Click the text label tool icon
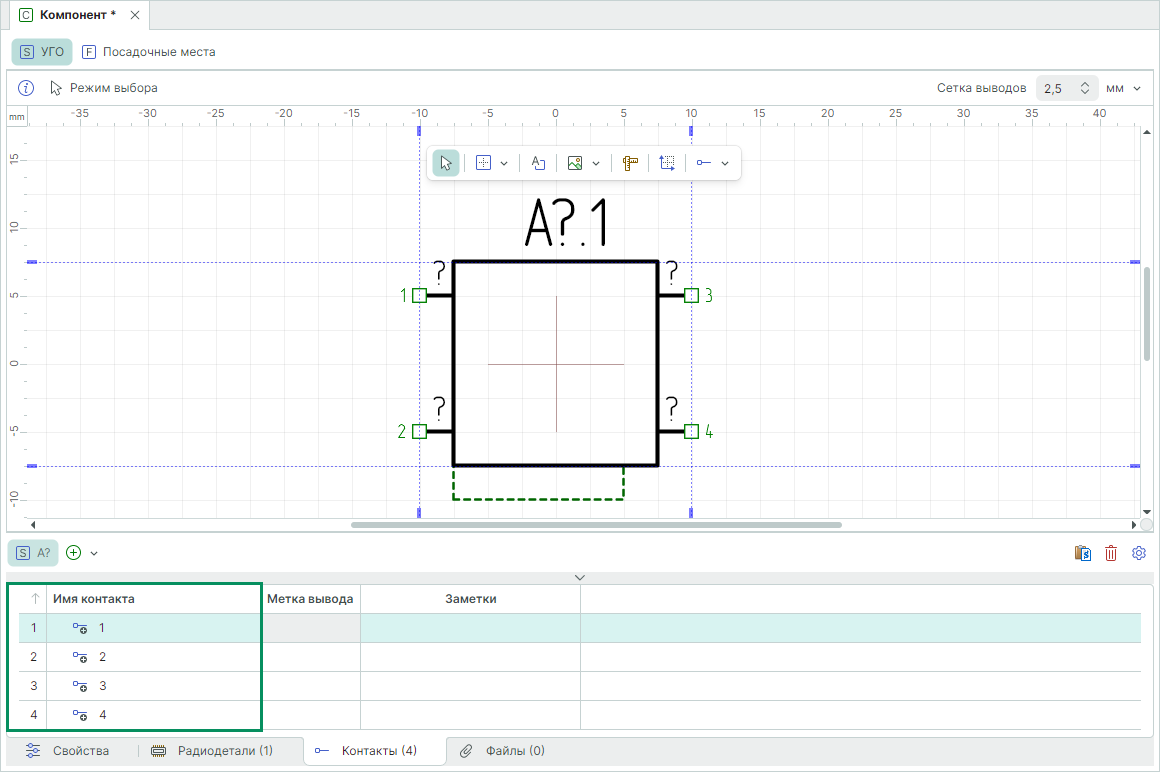This screenshot has width=1160, height=772. [538, 163]
